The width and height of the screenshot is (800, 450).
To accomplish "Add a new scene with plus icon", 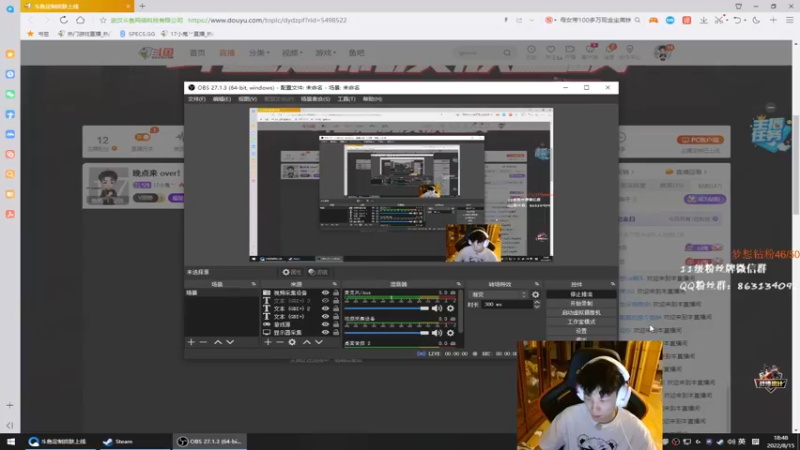I will (x=191, y=342).
